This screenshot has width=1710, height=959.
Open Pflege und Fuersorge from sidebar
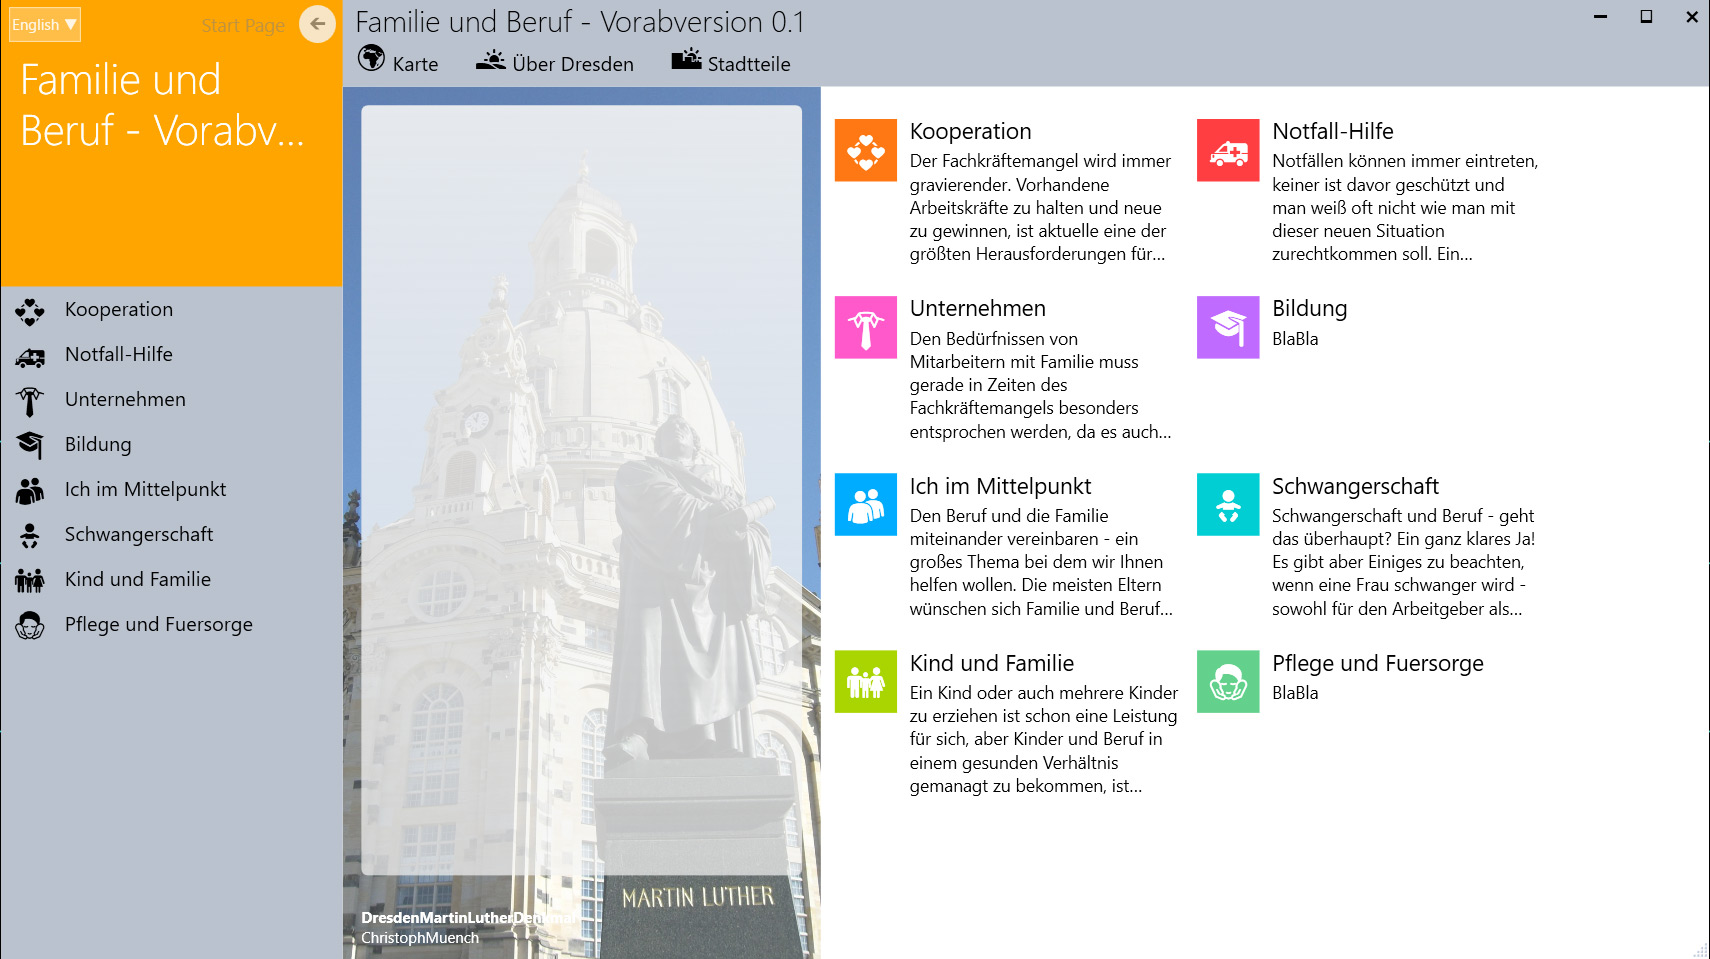pyautogui.click(x=158, y=625)
